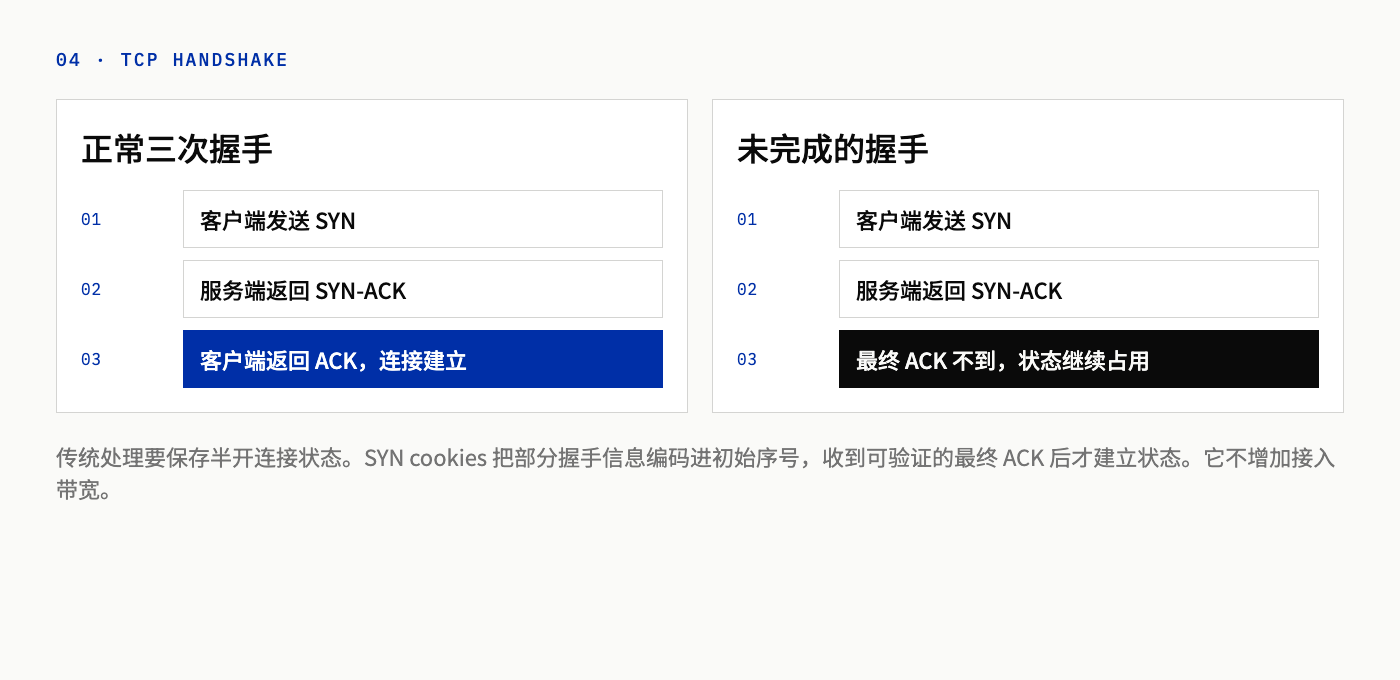The image size is (1400, 680).
Task: Click step number 03 in the 未完成的握手 card
Action: (747, 359)
